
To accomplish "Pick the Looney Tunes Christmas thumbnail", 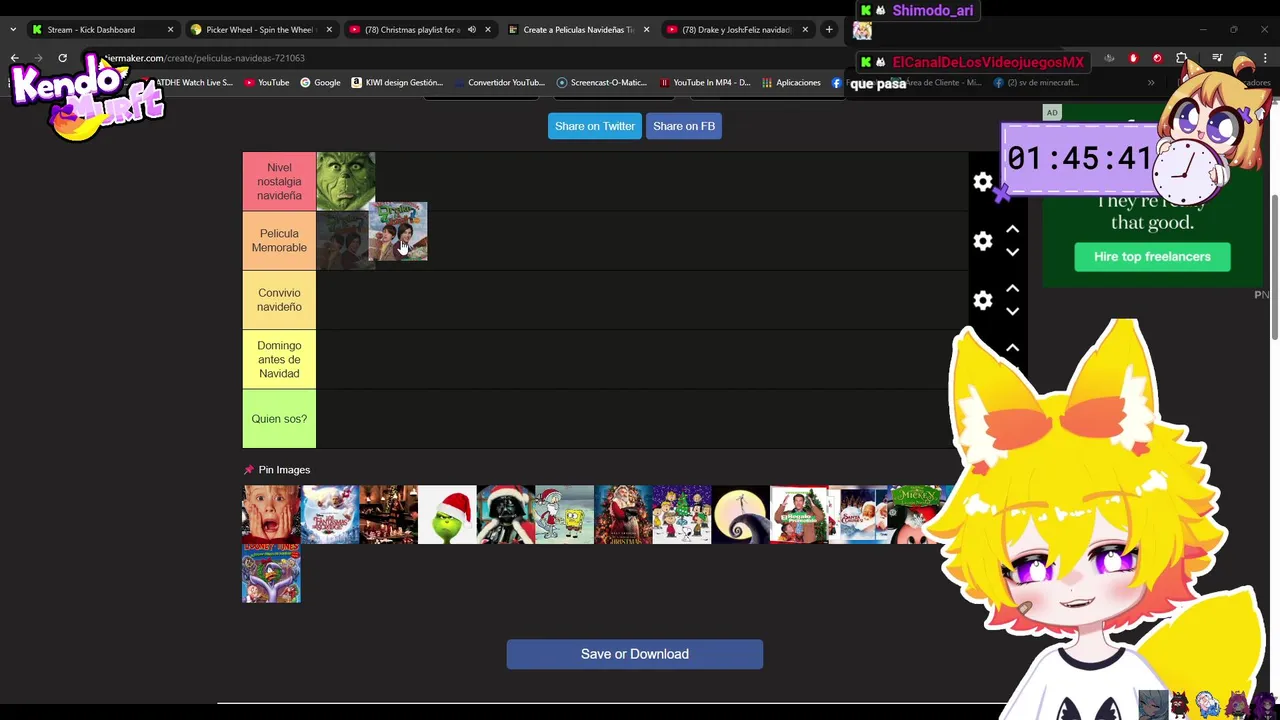I will tap(271, 574).
